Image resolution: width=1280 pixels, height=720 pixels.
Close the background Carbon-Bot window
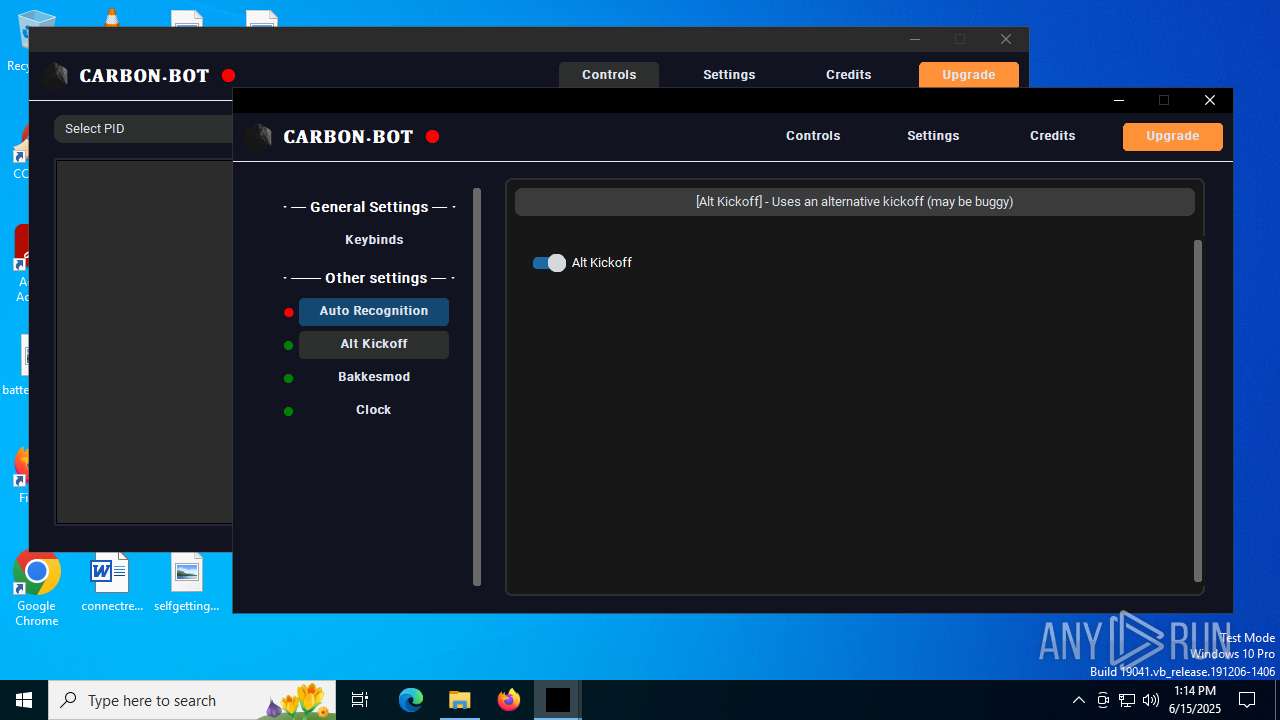[x=1006, y=39]
